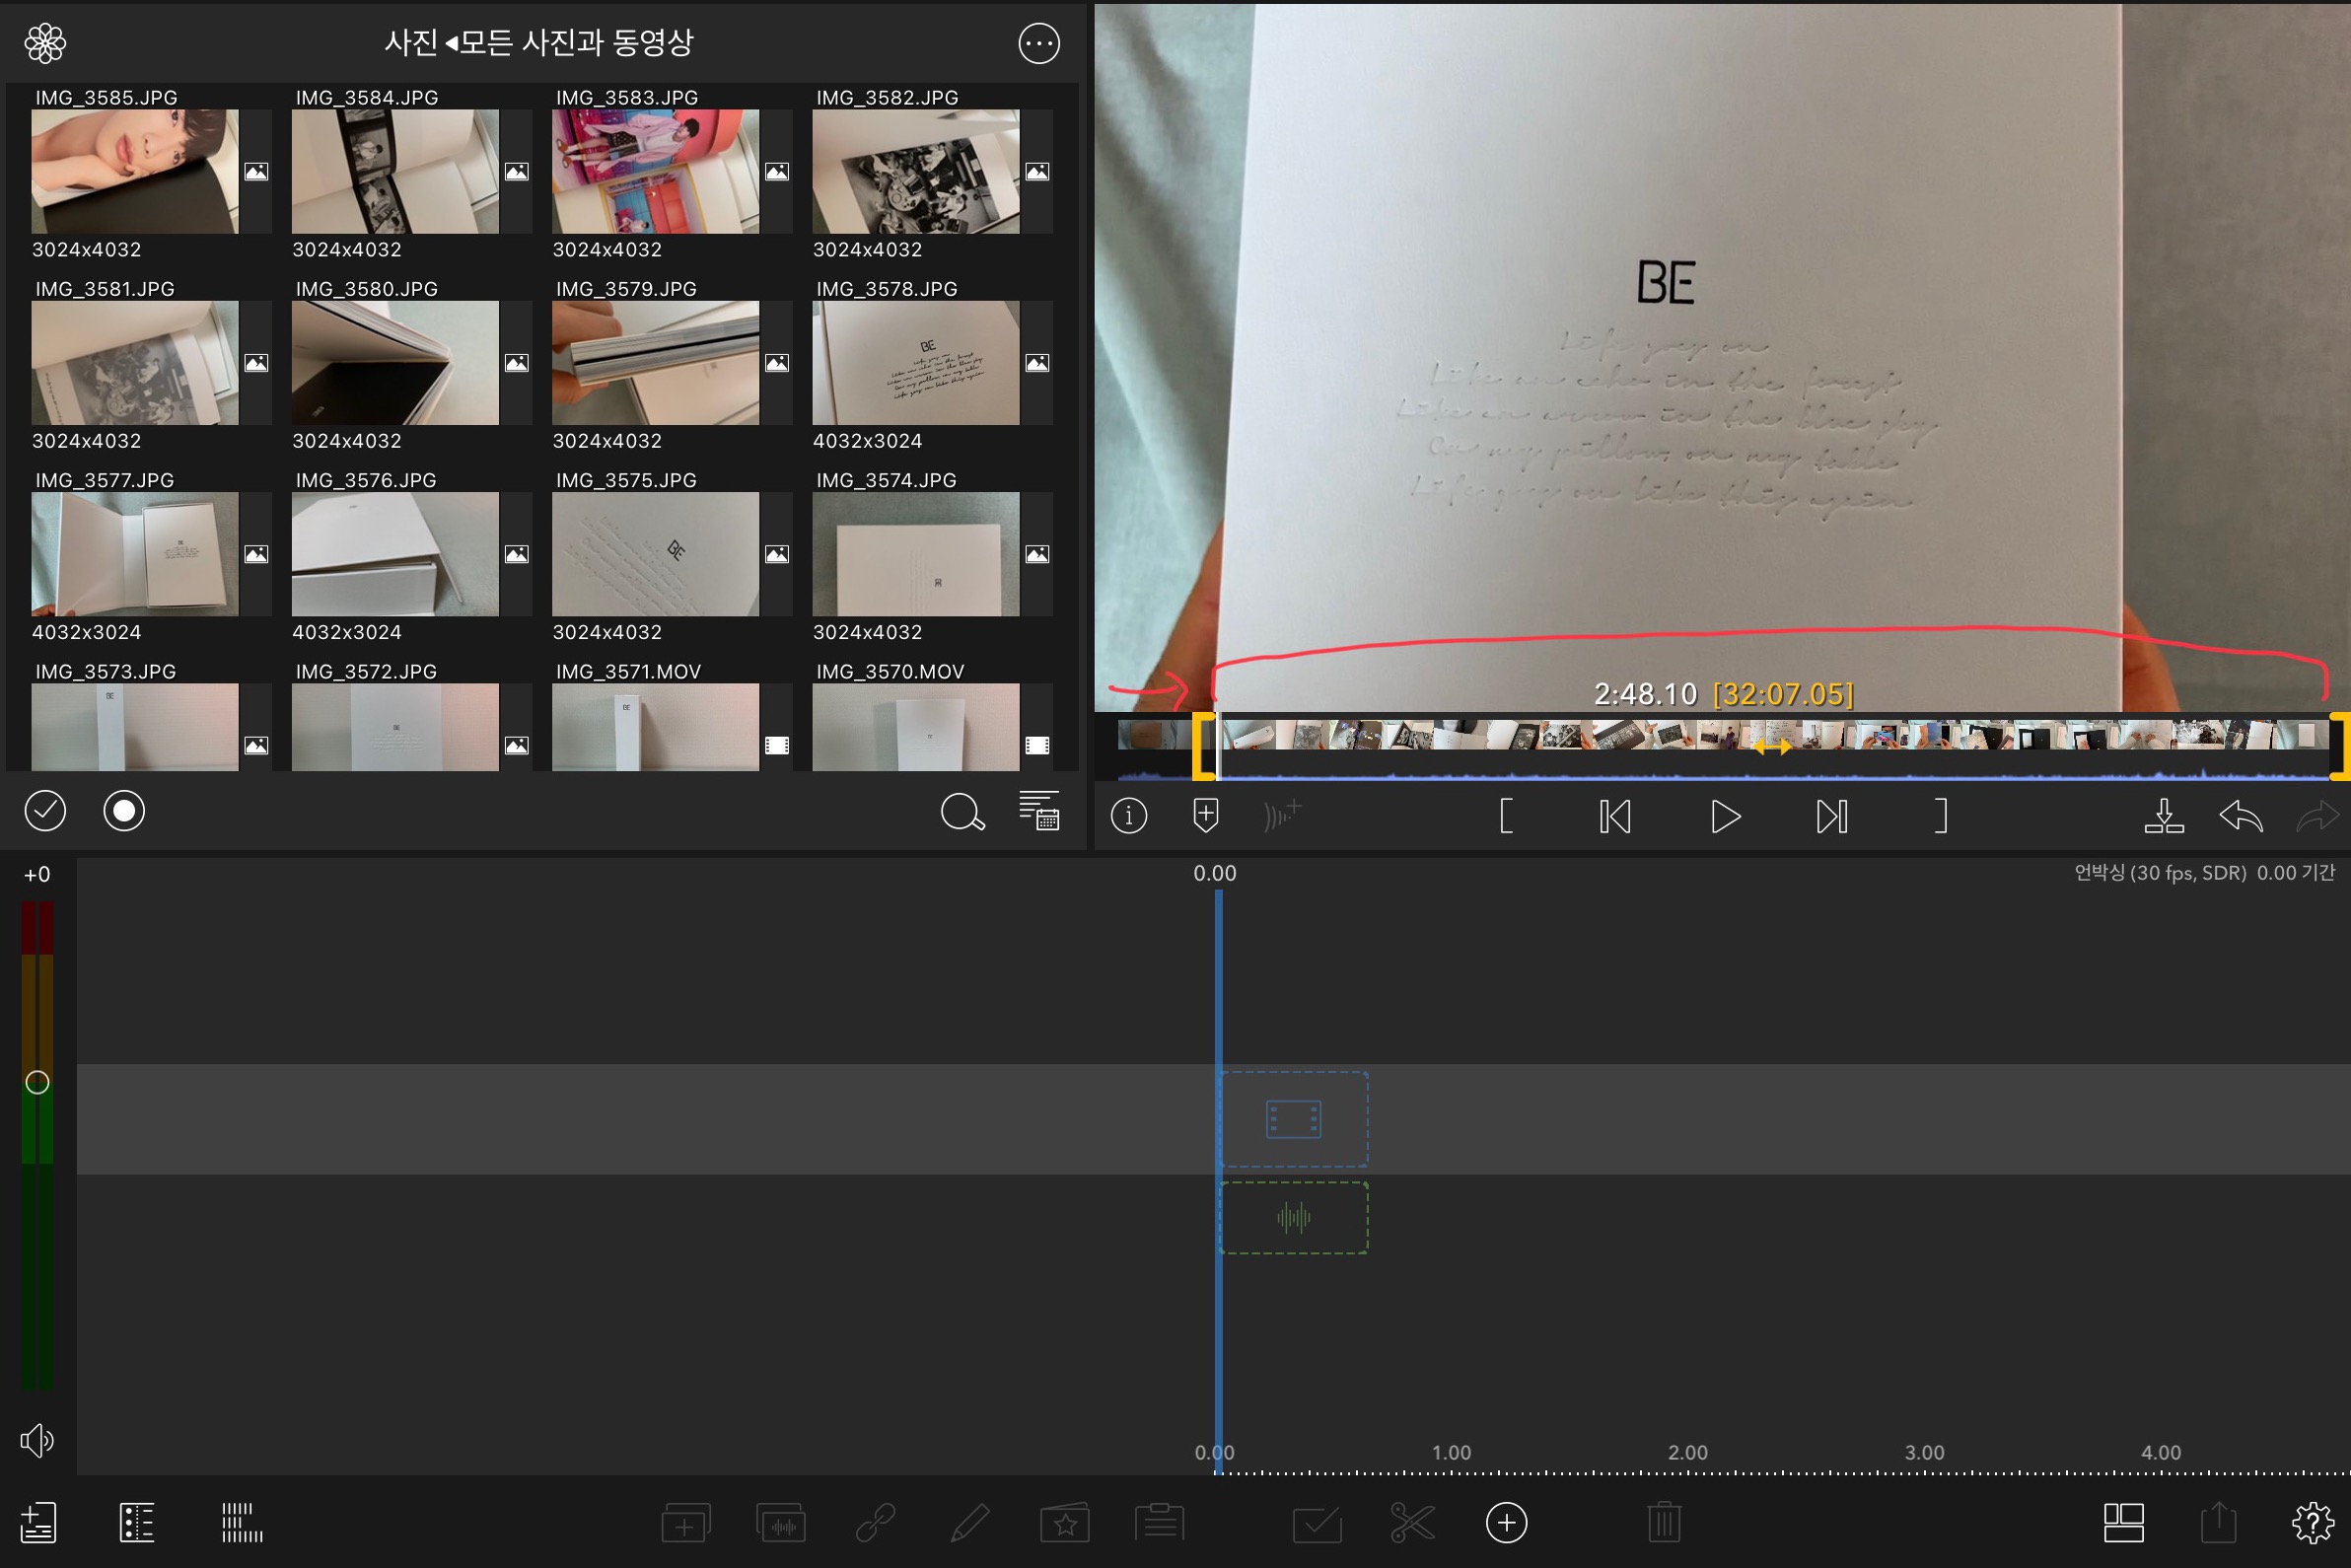Jump to the next clip edge
2351x1568 pixels.
[x=1831, y=817]
